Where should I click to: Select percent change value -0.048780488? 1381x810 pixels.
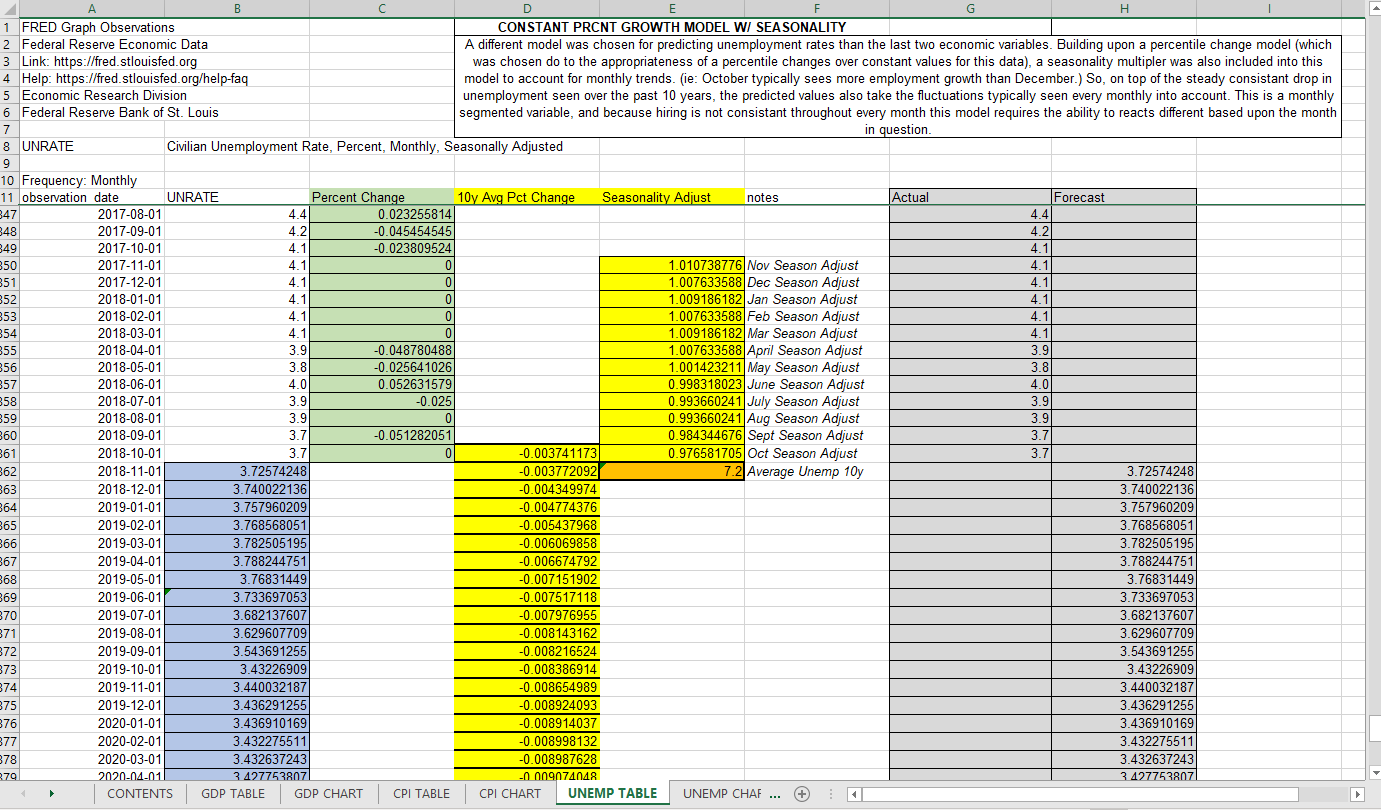pos(381,350)
